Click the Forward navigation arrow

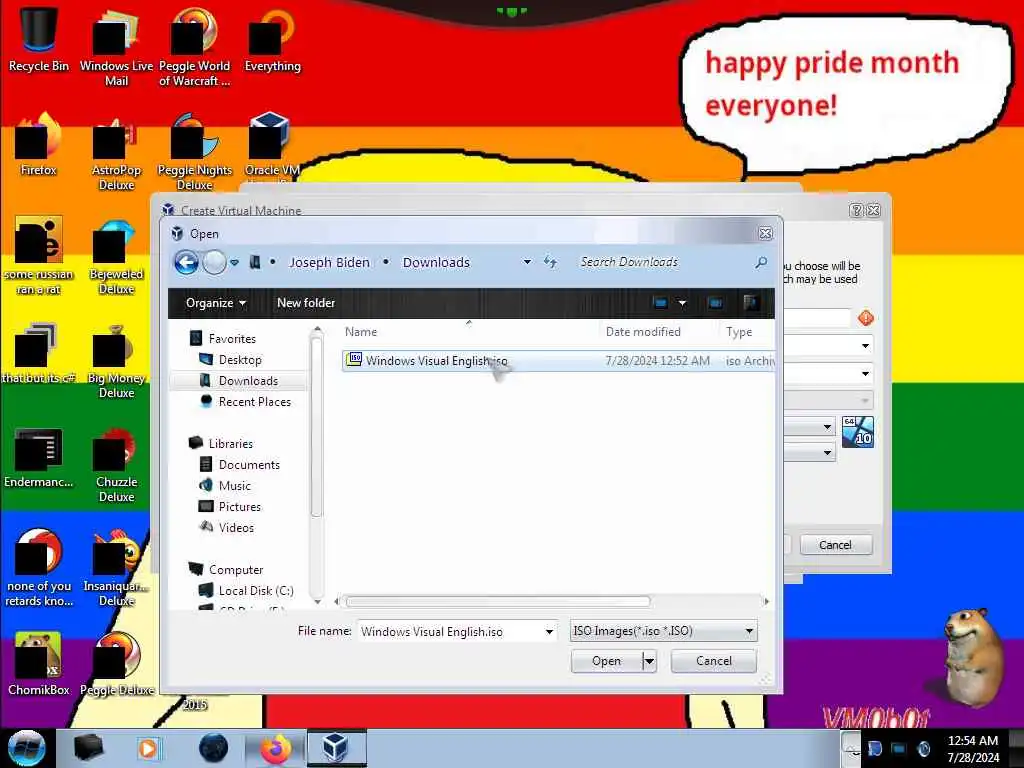pos(214,263)
